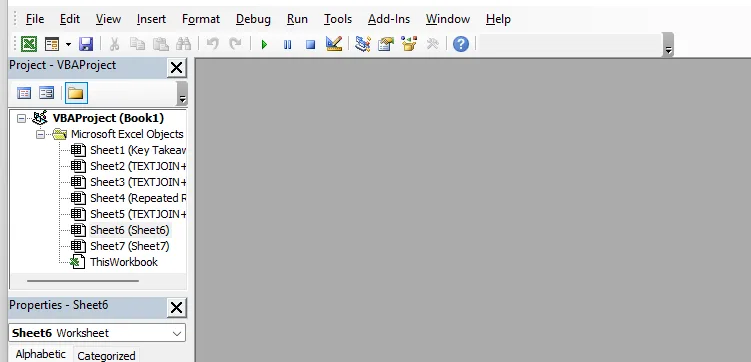Open Find with the binoculars icon
Screen dimensions: 751x362
pyautogui.click(x=183, y=44)
